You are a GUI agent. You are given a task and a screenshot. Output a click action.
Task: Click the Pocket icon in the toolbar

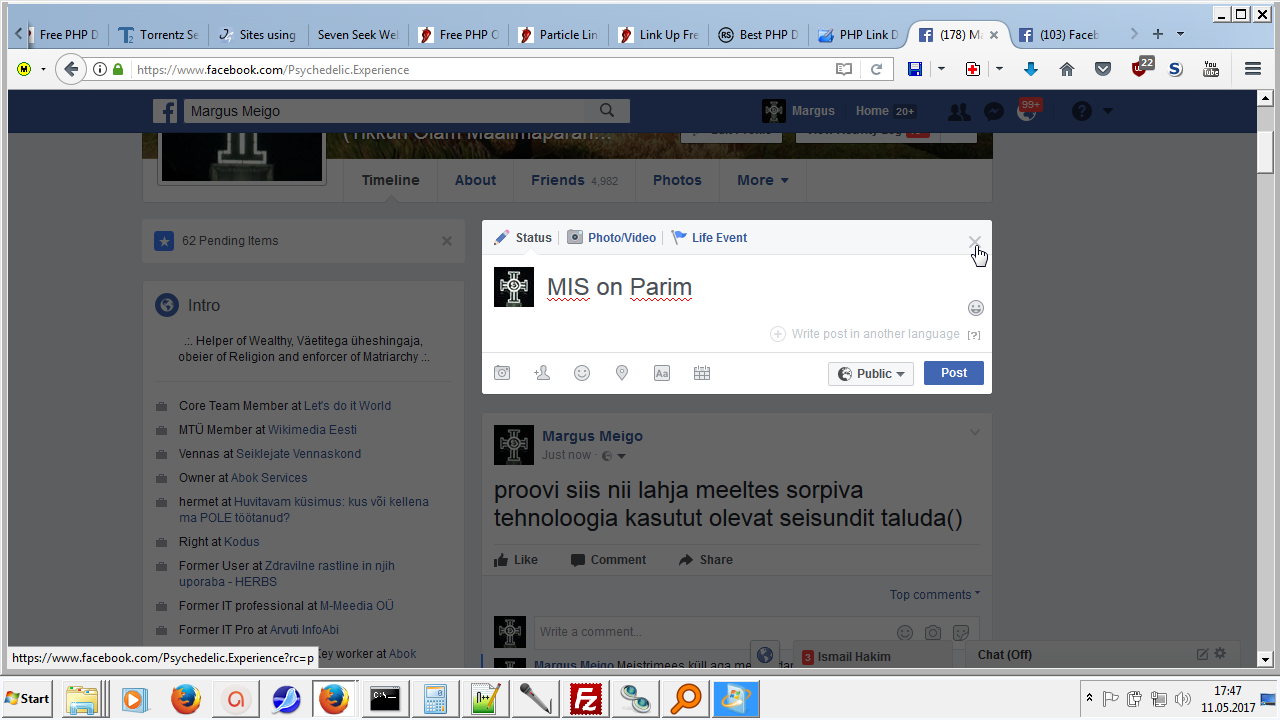[x=1103, y=69]
